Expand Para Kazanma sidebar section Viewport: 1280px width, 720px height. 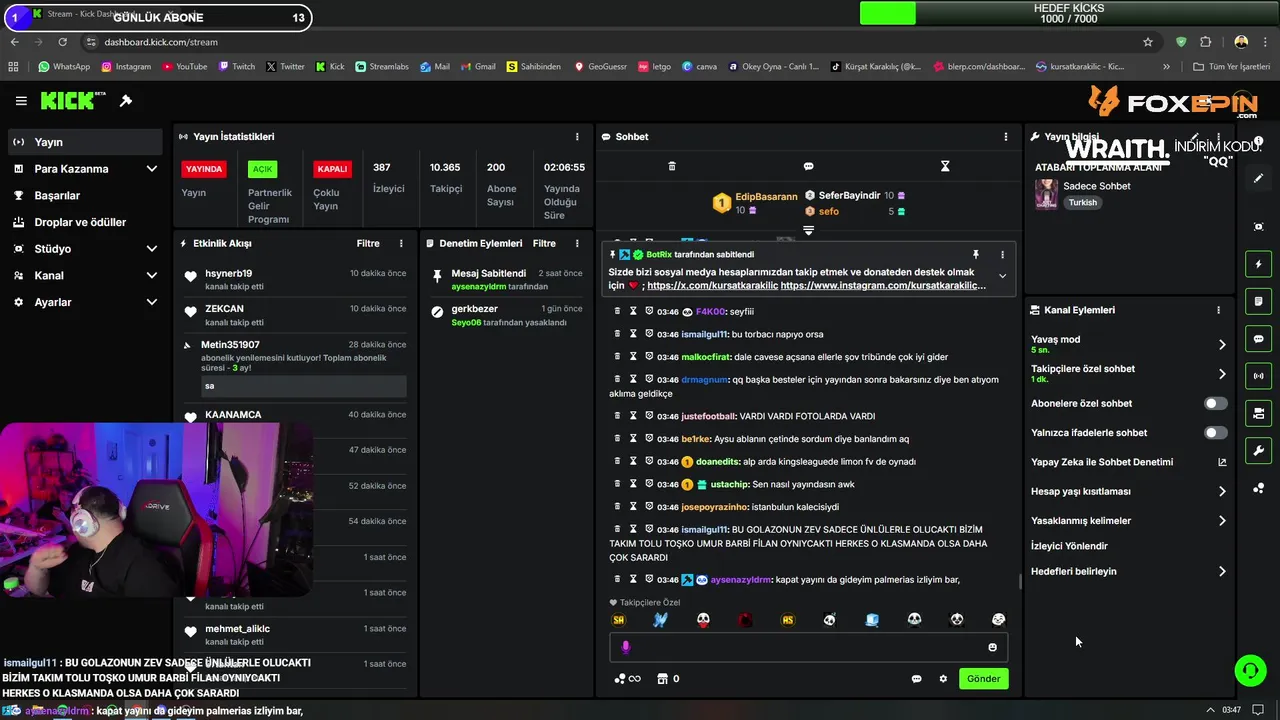pos(152,169)
